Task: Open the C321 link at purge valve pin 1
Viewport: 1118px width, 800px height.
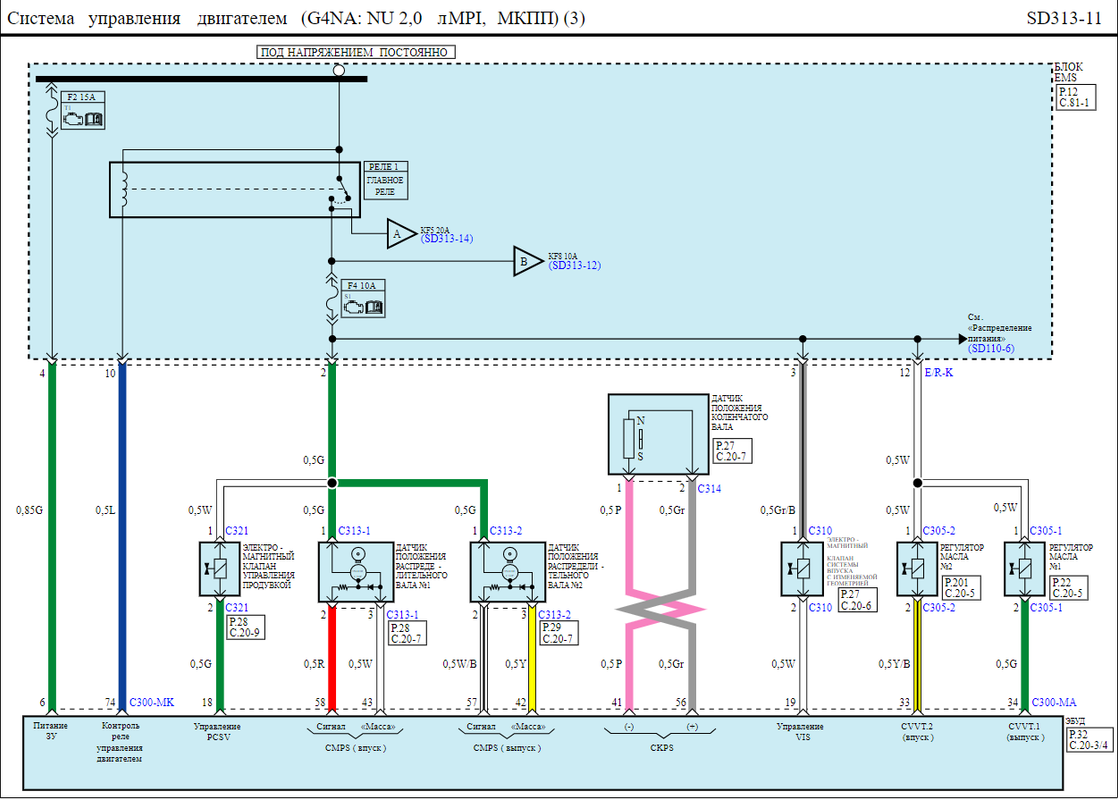Action: click(237, 530)
